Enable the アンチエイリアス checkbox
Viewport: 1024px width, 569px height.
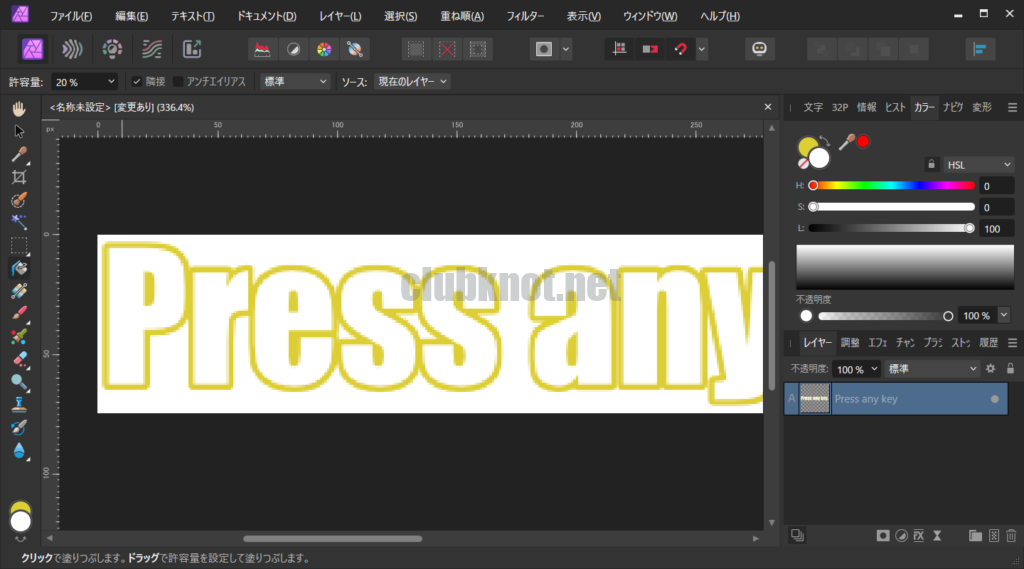click(179, 81)
